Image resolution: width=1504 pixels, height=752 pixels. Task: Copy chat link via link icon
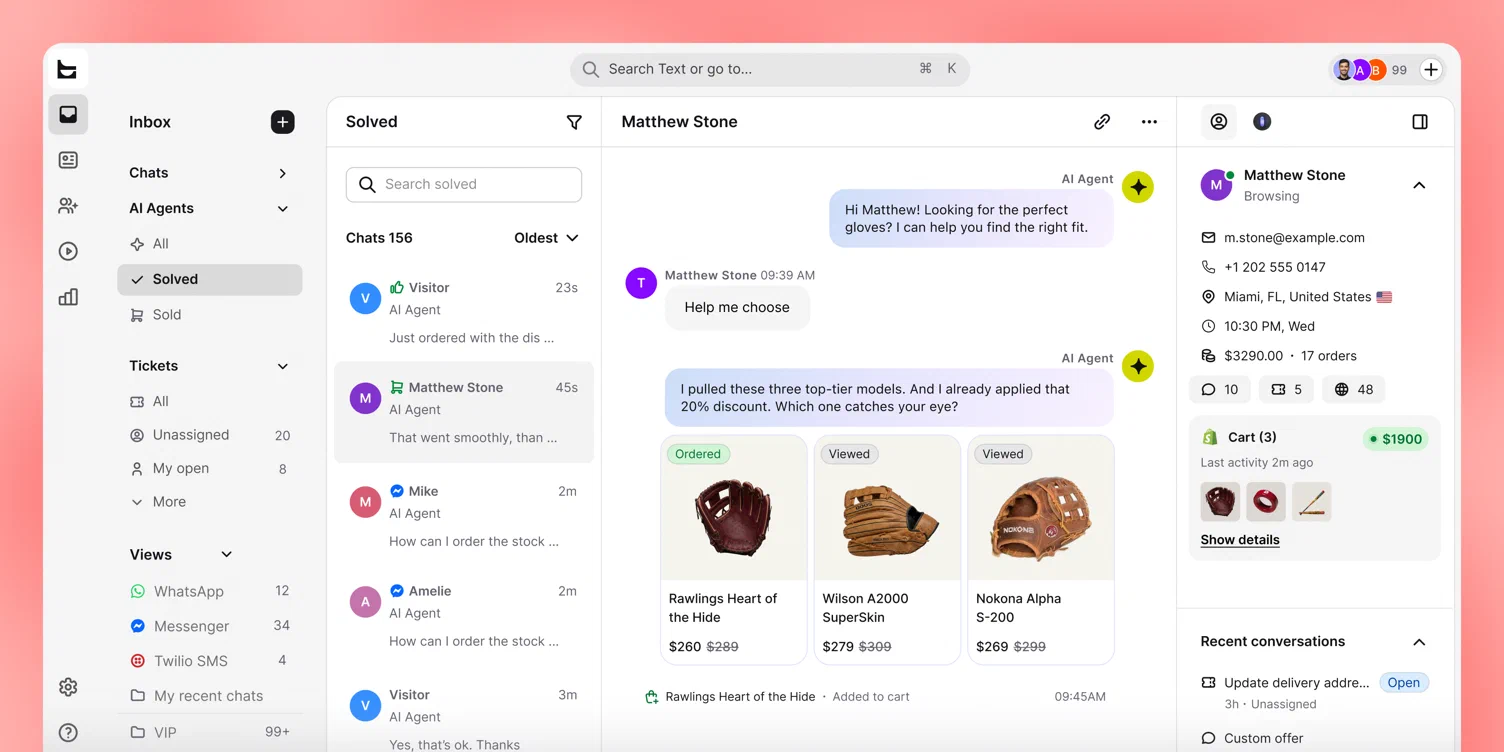[1102, 122]
